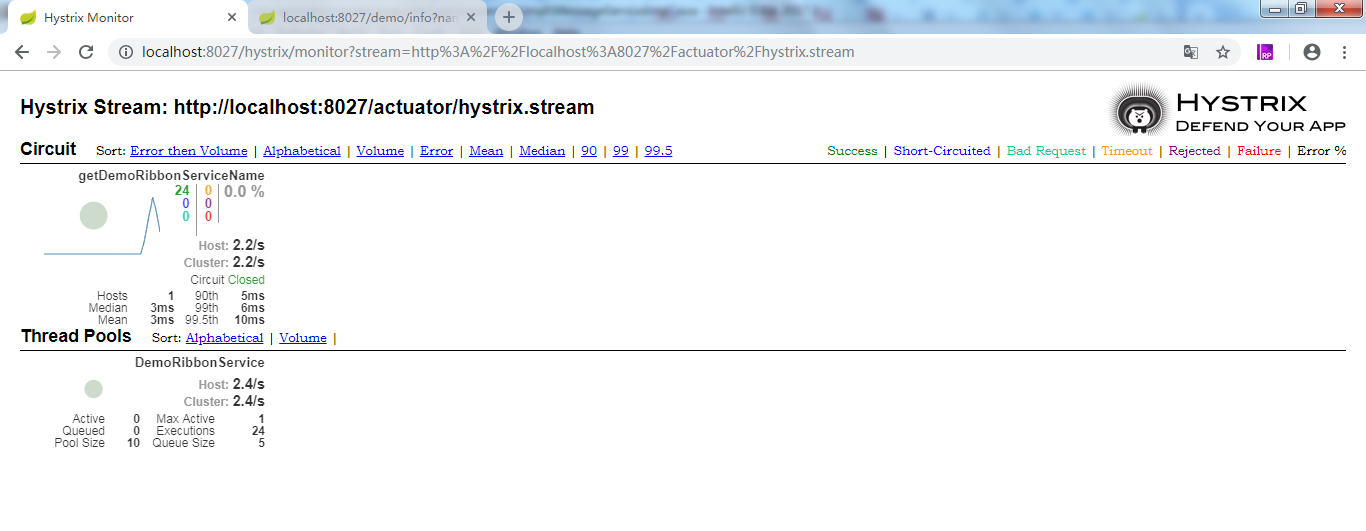Open the Chrome profile avatar
Viewport: 1366px width, 531px height.
coord(1312,52)
